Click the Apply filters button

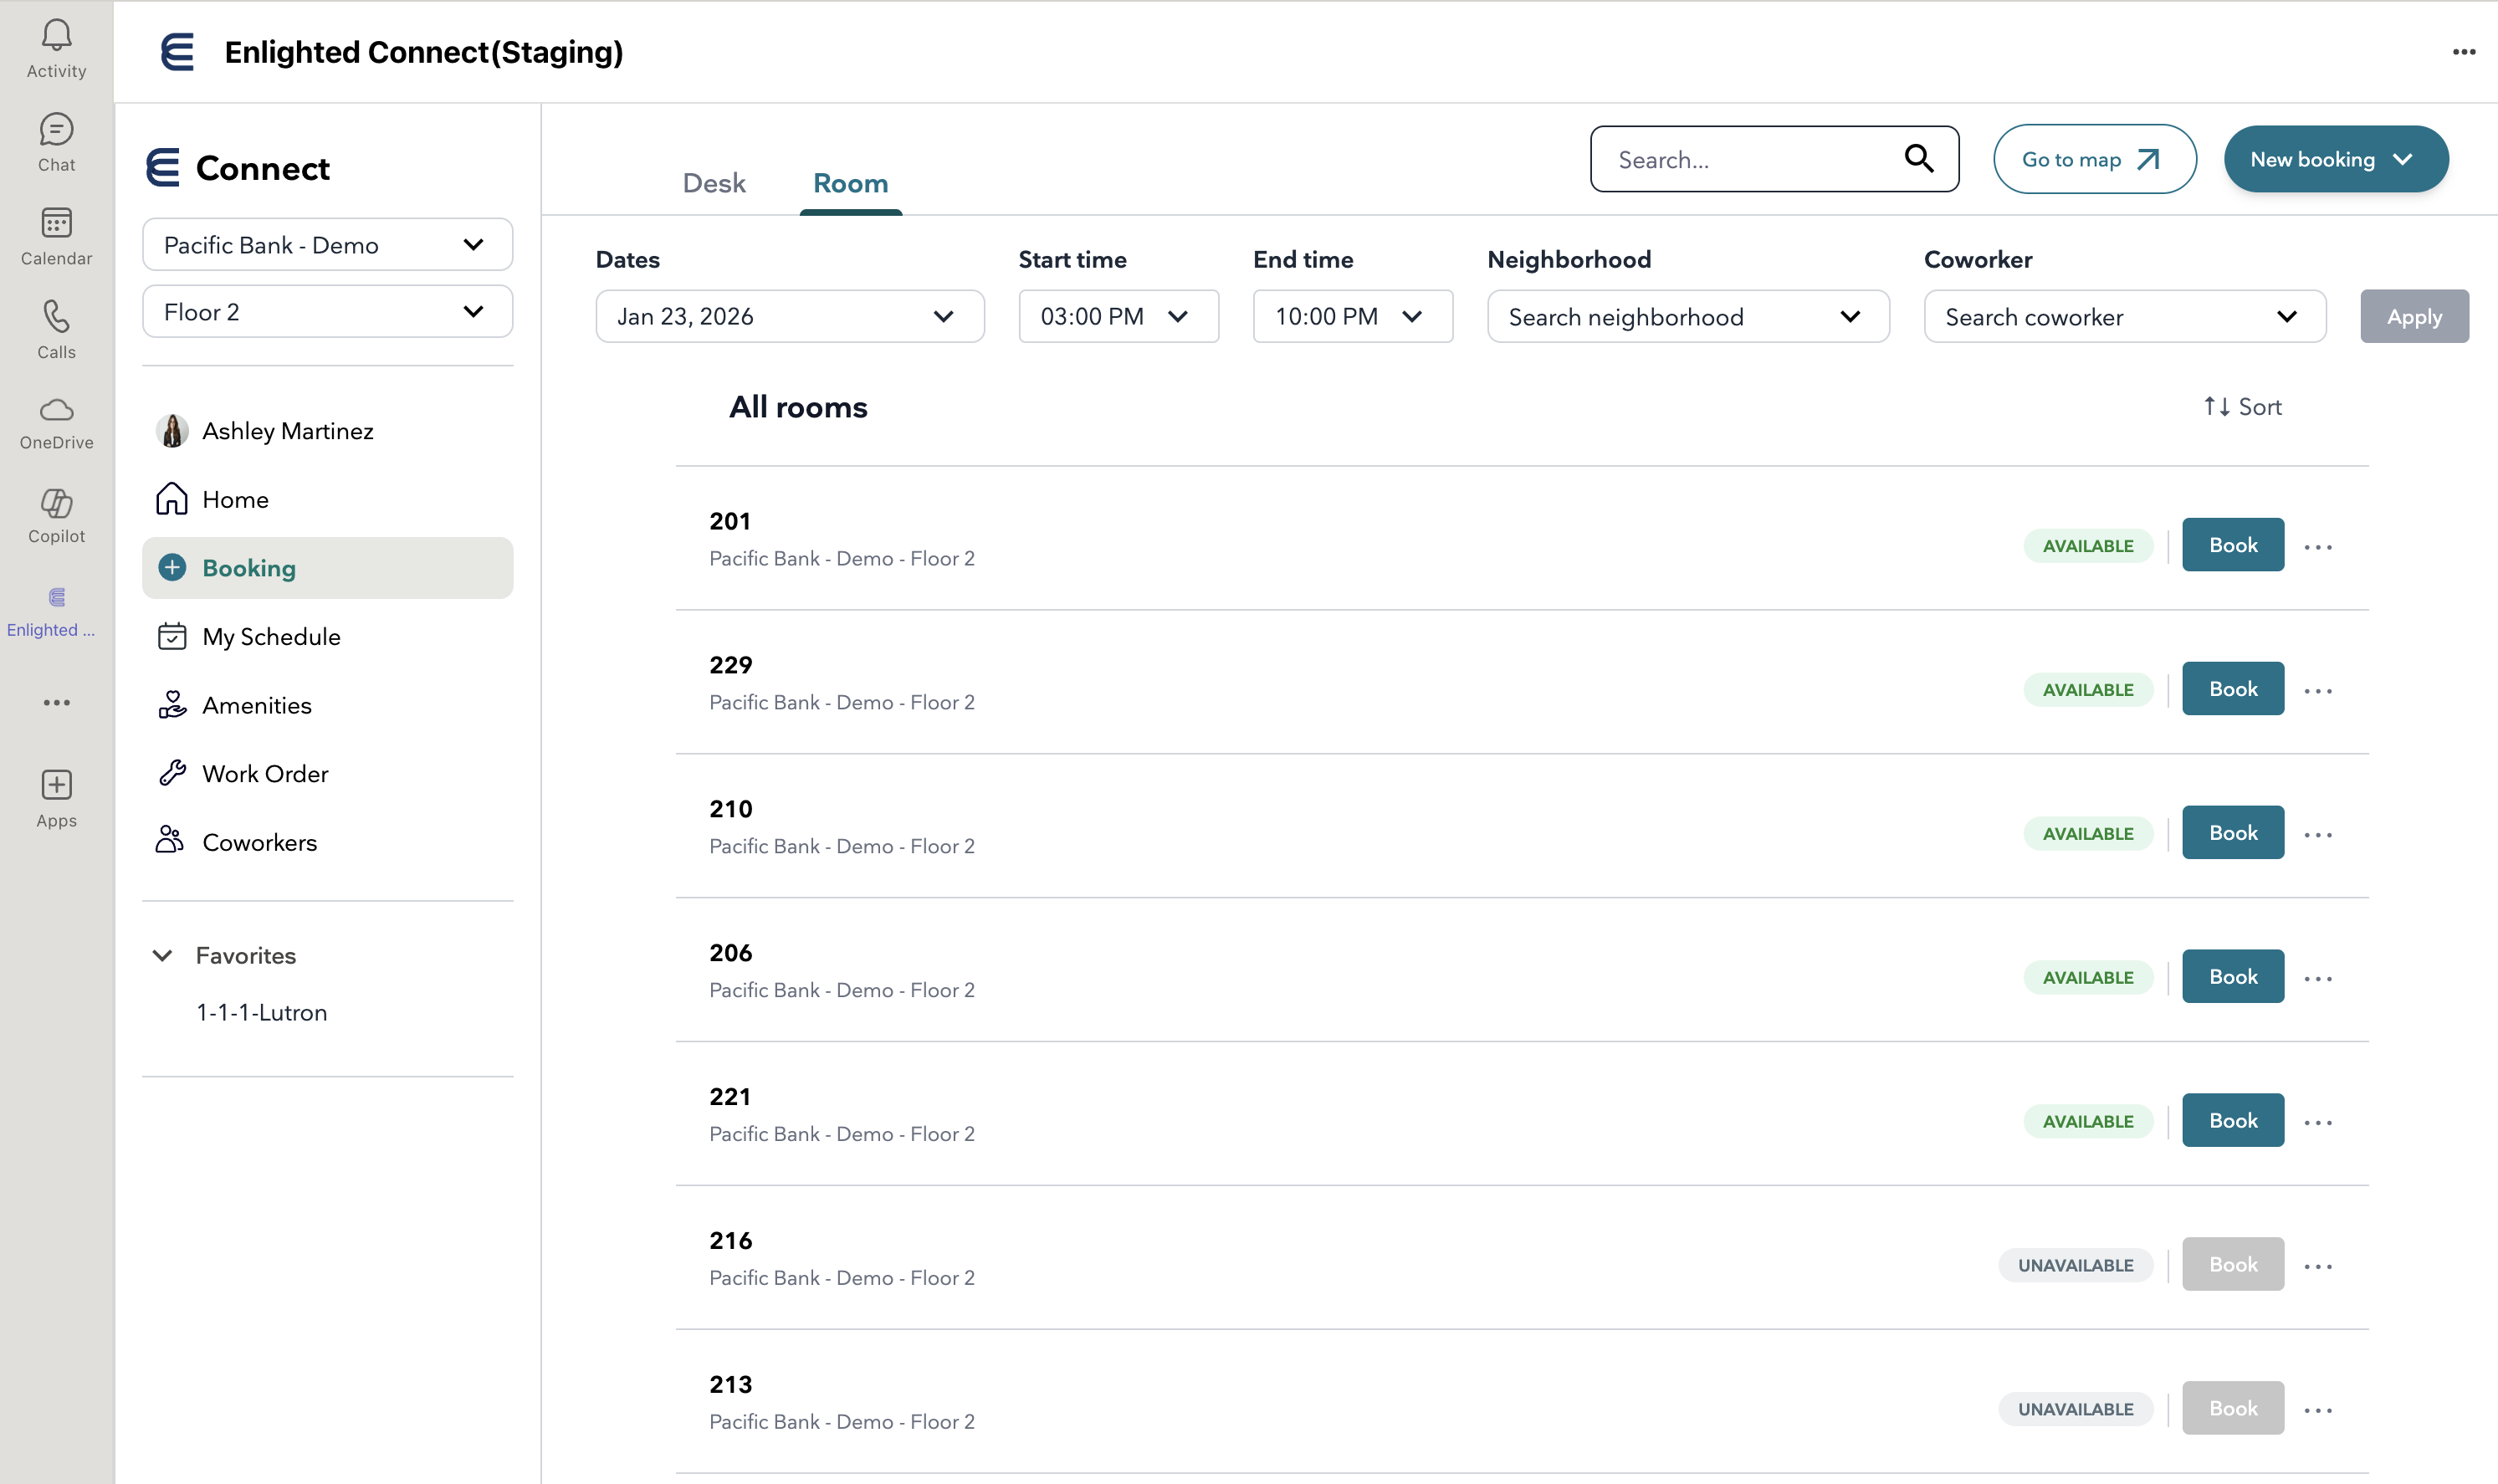coord(2414,317)
